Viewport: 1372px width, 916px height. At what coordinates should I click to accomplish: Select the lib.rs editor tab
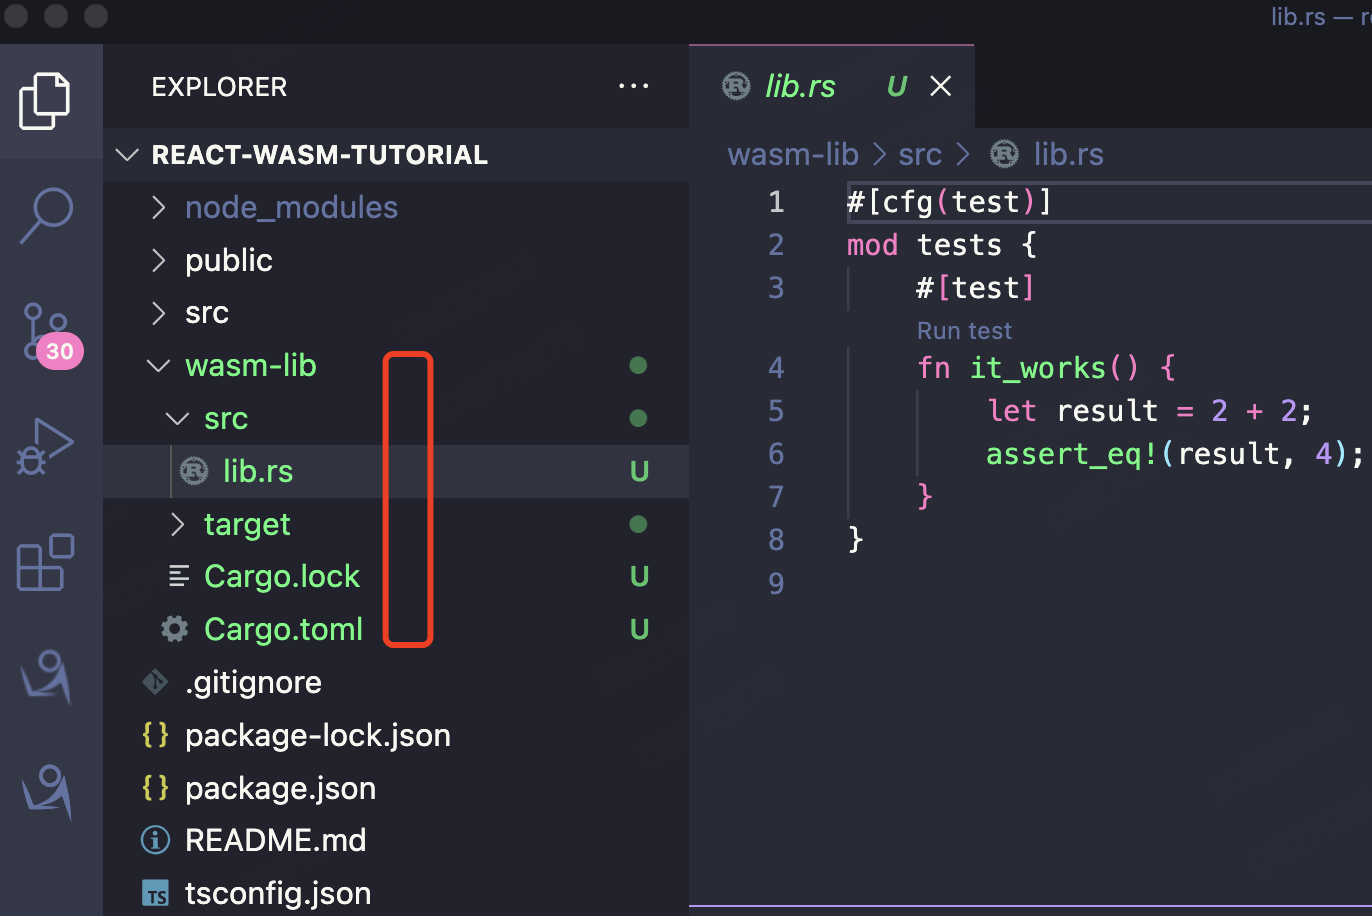[x=799, y=87]
